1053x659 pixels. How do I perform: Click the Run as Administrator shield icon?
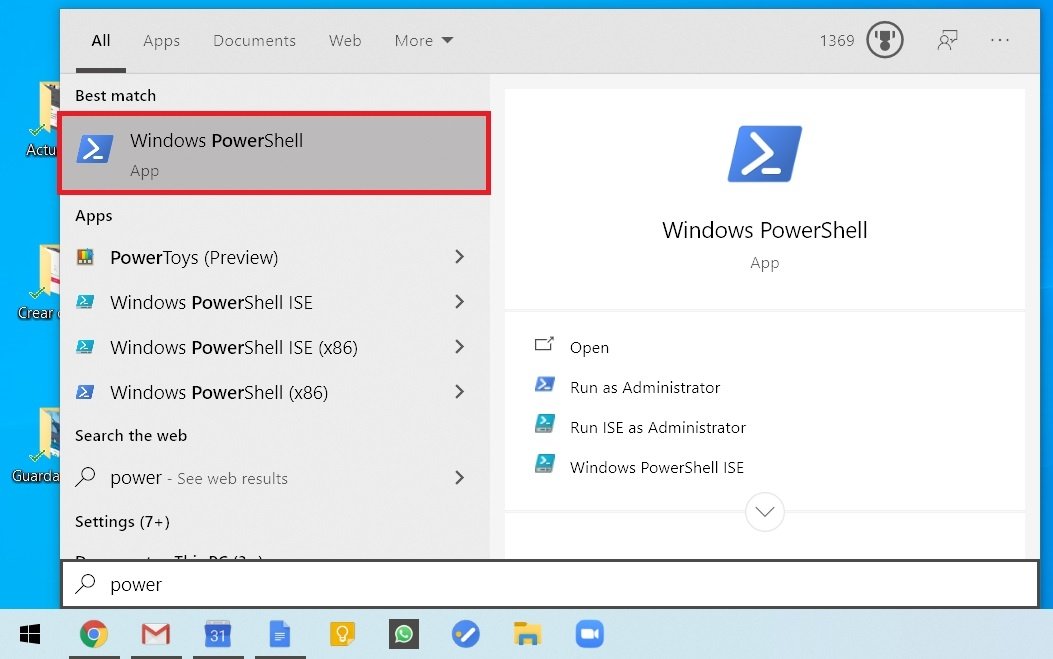pos(545,384)
